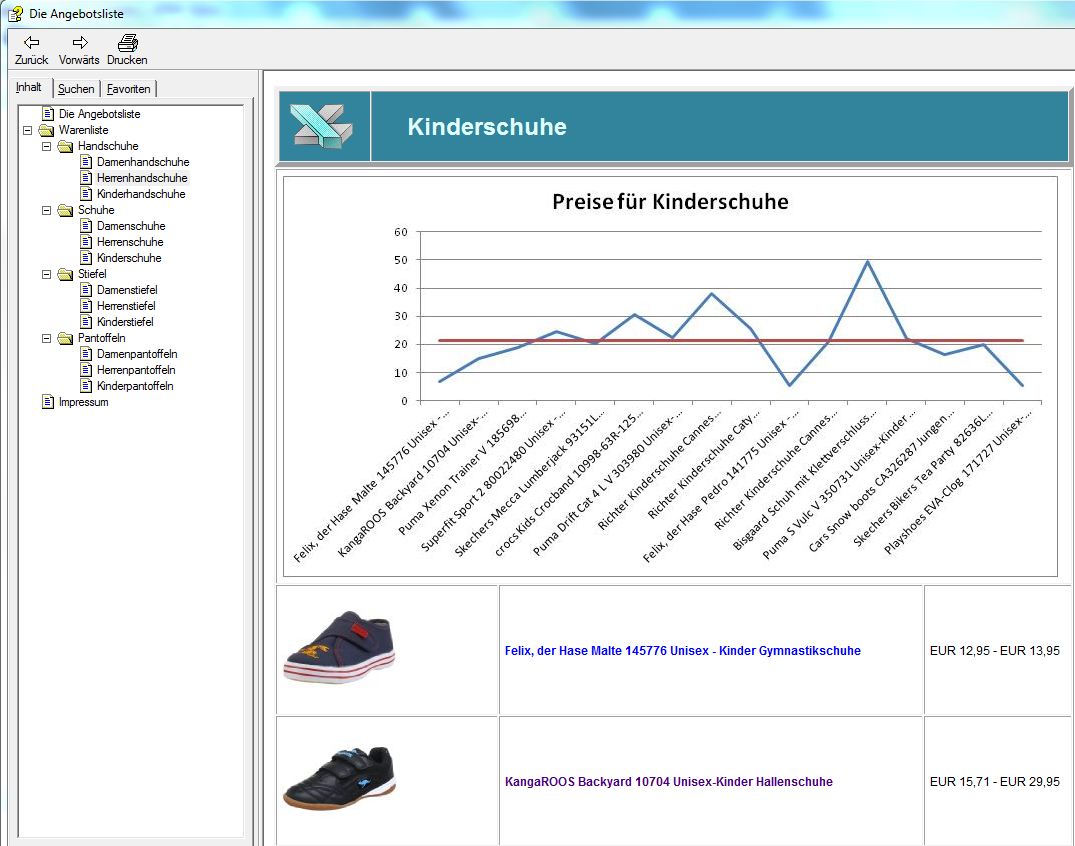Collapse the Warenliste tree node
Viewport: 1075px width, 846px height.
pos(27,130)
